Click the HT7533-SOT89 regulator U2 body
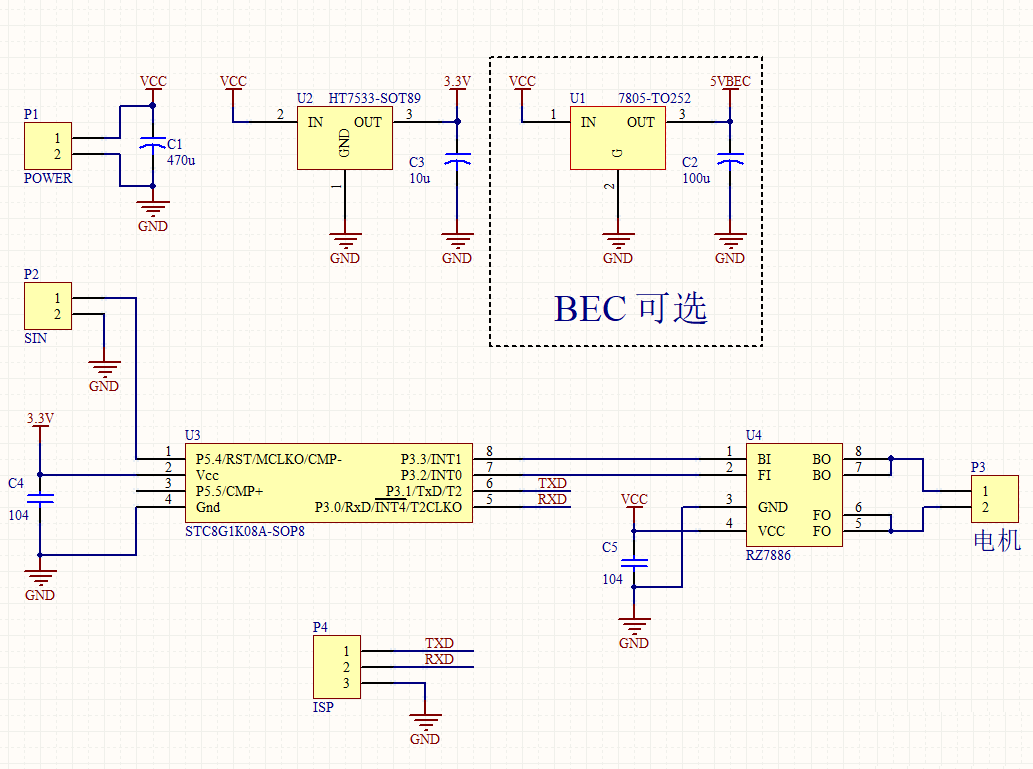 345,138
